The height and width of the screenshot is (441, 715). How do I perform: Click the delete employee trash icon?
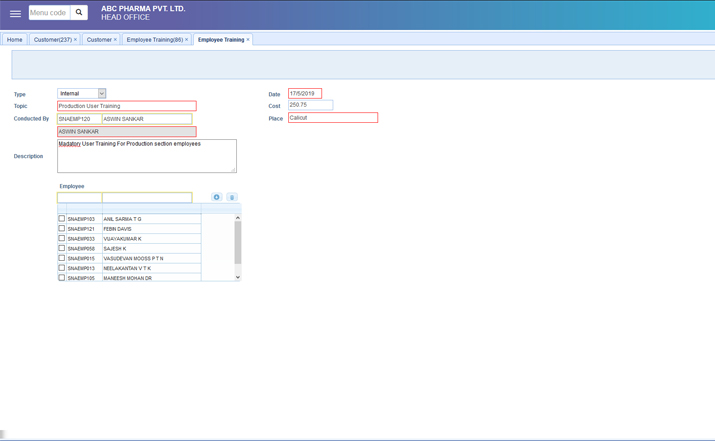pyautogui.click(x=232, y=197)
